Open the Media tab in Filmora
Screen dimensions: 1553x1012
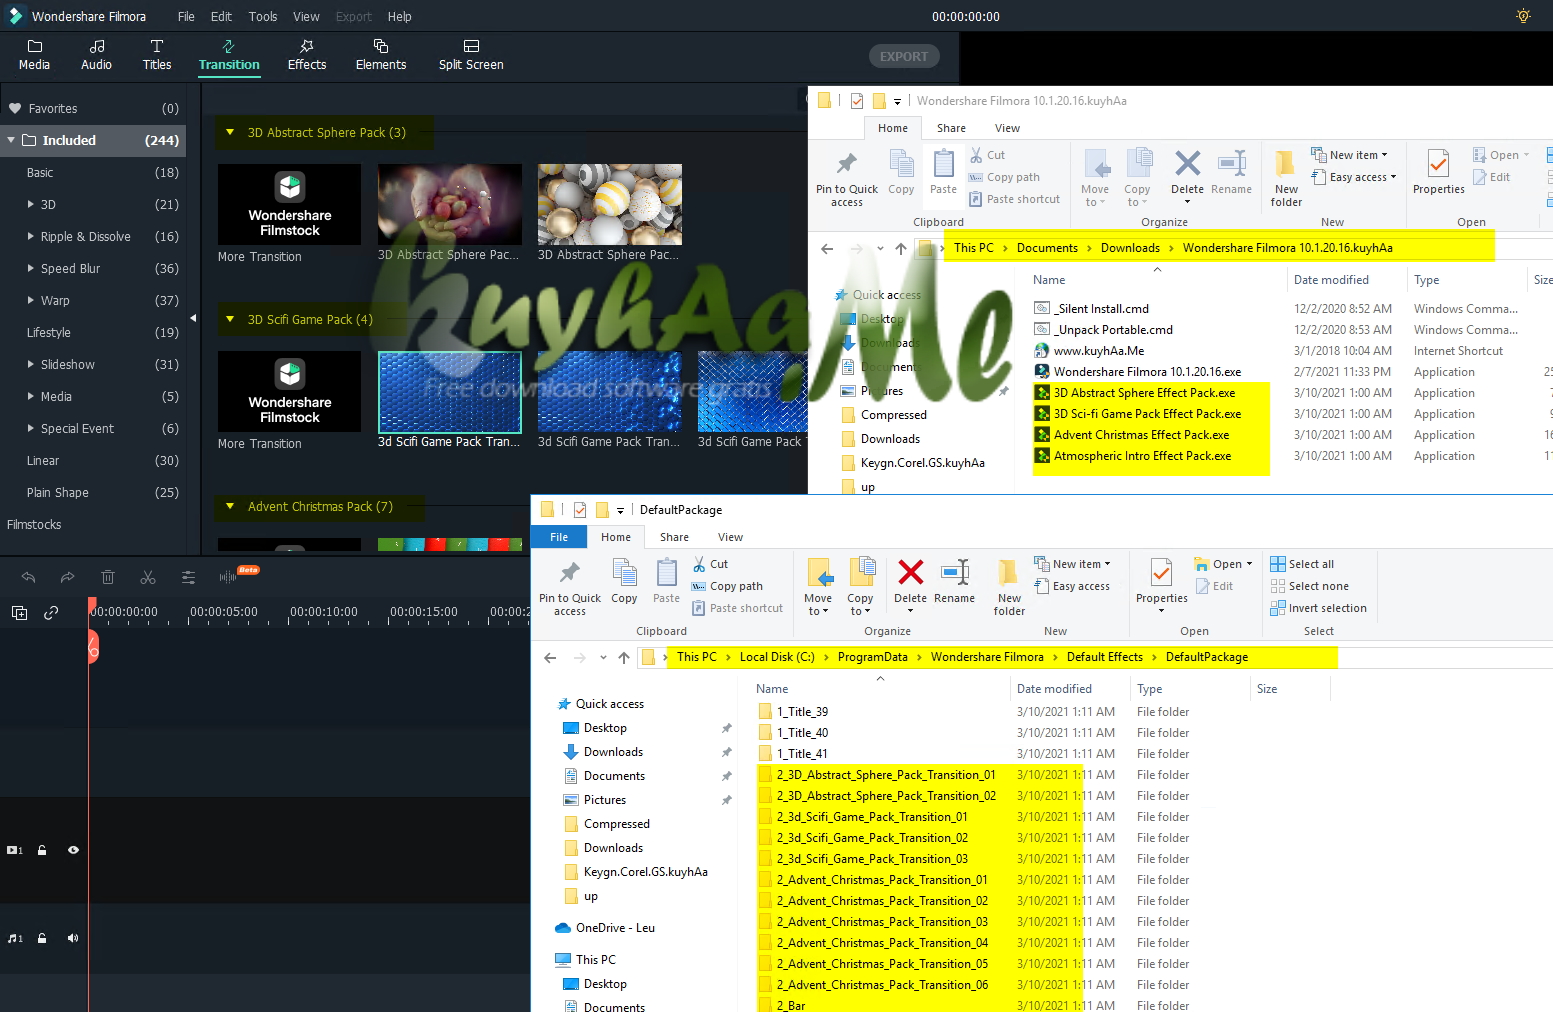(34, 55)
